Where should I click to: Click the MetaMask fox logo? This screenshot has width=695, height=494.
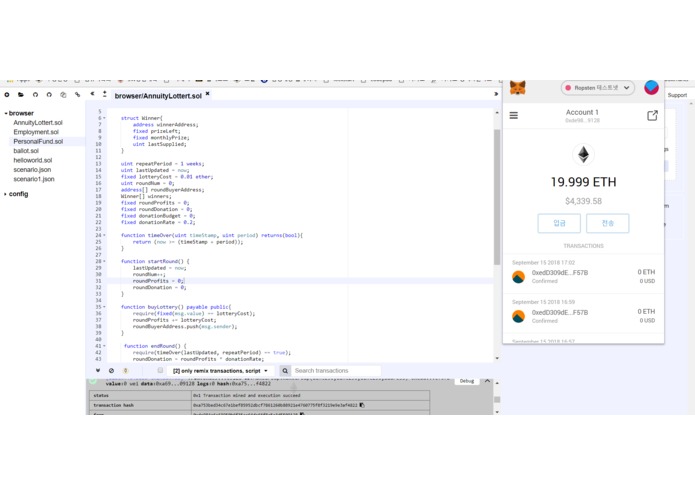point(517,87)
